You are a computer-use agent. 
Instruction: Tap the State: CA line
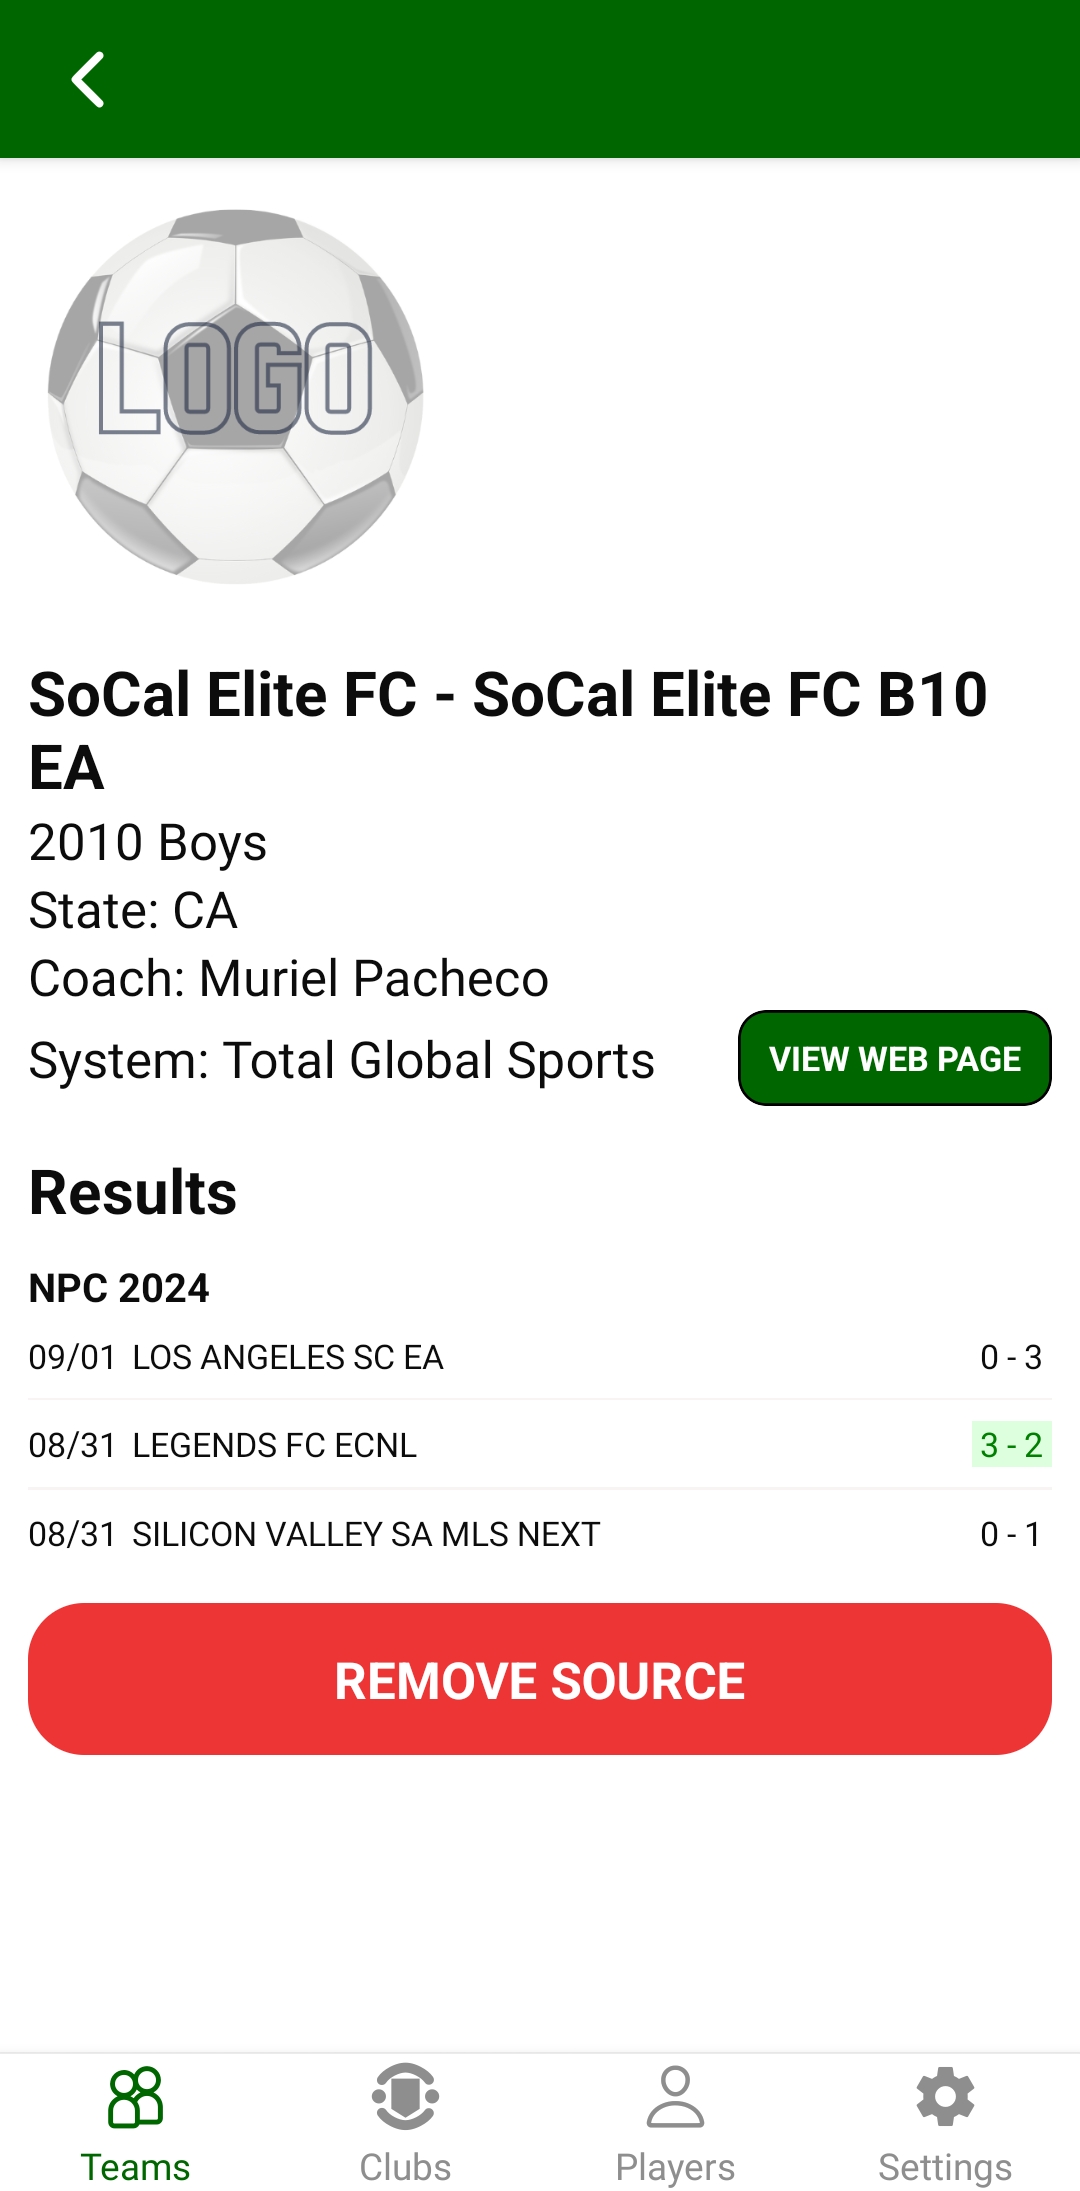[133, 910]
